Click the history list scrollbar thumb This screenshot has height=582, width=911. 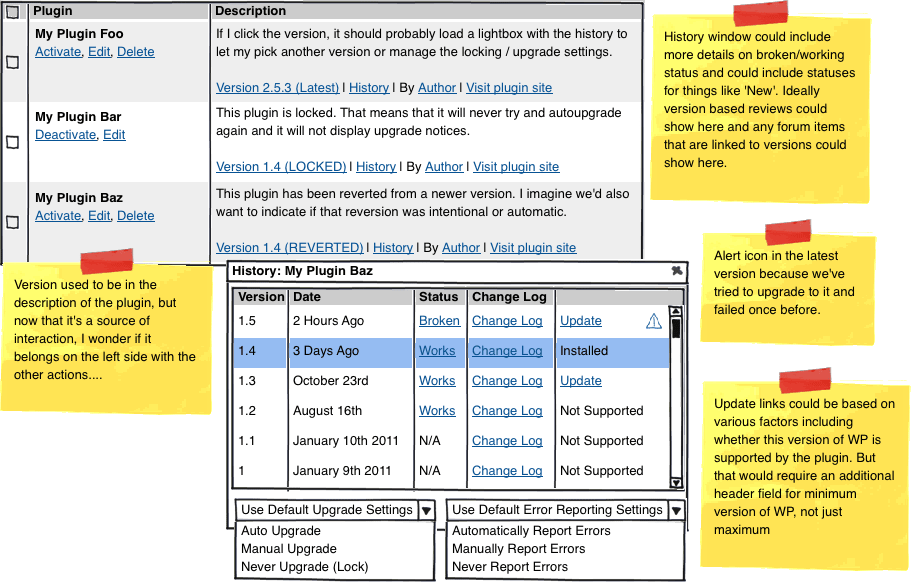click(676, 328)
